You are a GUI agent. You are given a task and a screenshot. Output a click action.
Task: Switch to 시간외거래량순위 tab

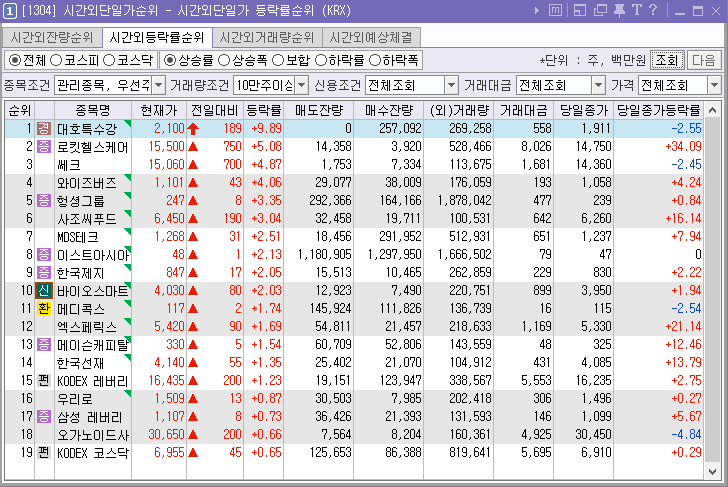click(267, 37)
